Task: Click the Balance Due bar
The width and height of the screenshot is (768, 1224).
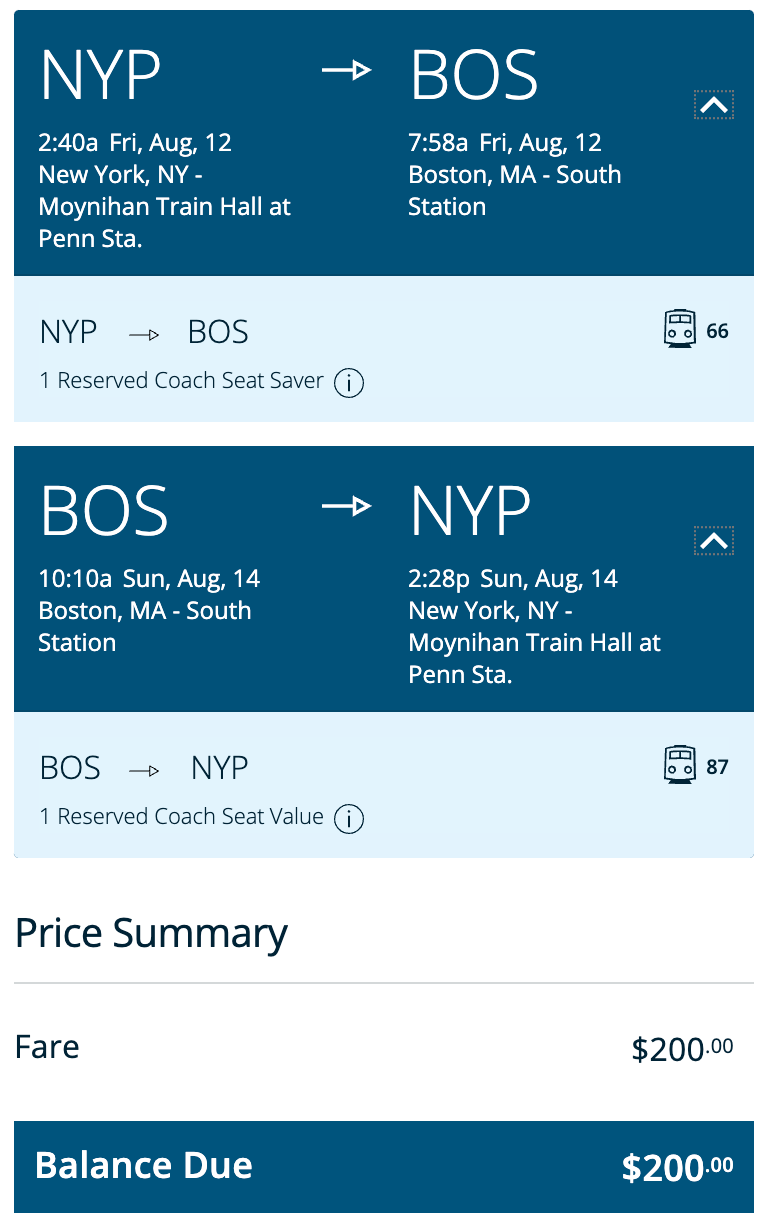Action: (x=384, y=1167)
